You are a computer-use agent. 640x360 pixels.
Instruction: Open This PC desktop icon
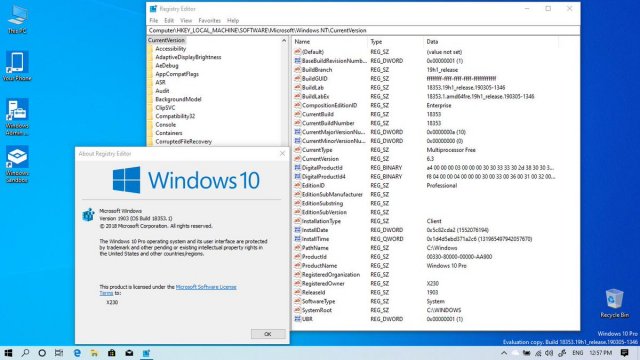click(17, 19)
